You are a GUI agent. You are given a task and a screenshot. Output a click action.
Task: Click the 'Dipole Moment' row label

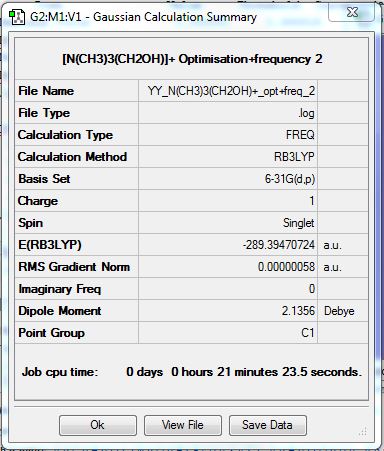click(x=60, y=311)
